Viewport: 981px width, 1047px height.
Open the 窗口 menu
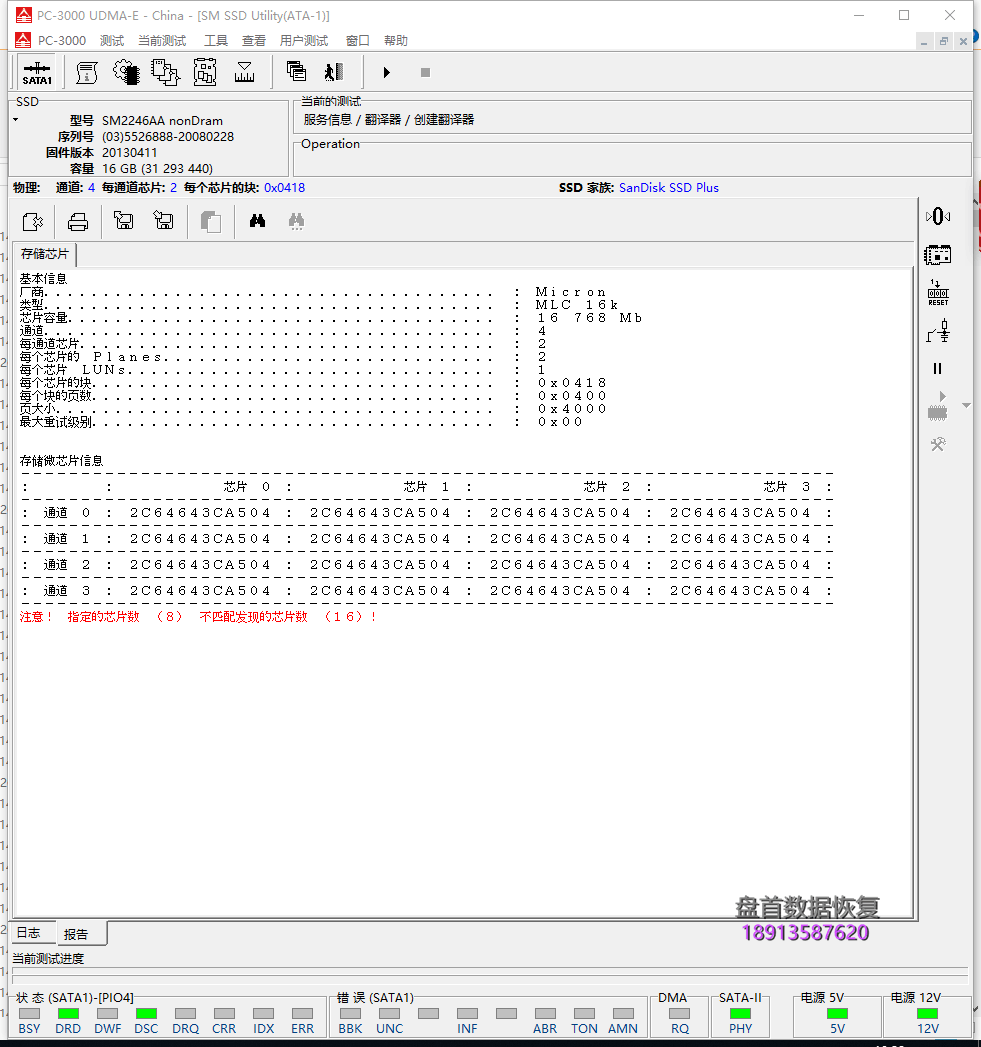point(357,41)
